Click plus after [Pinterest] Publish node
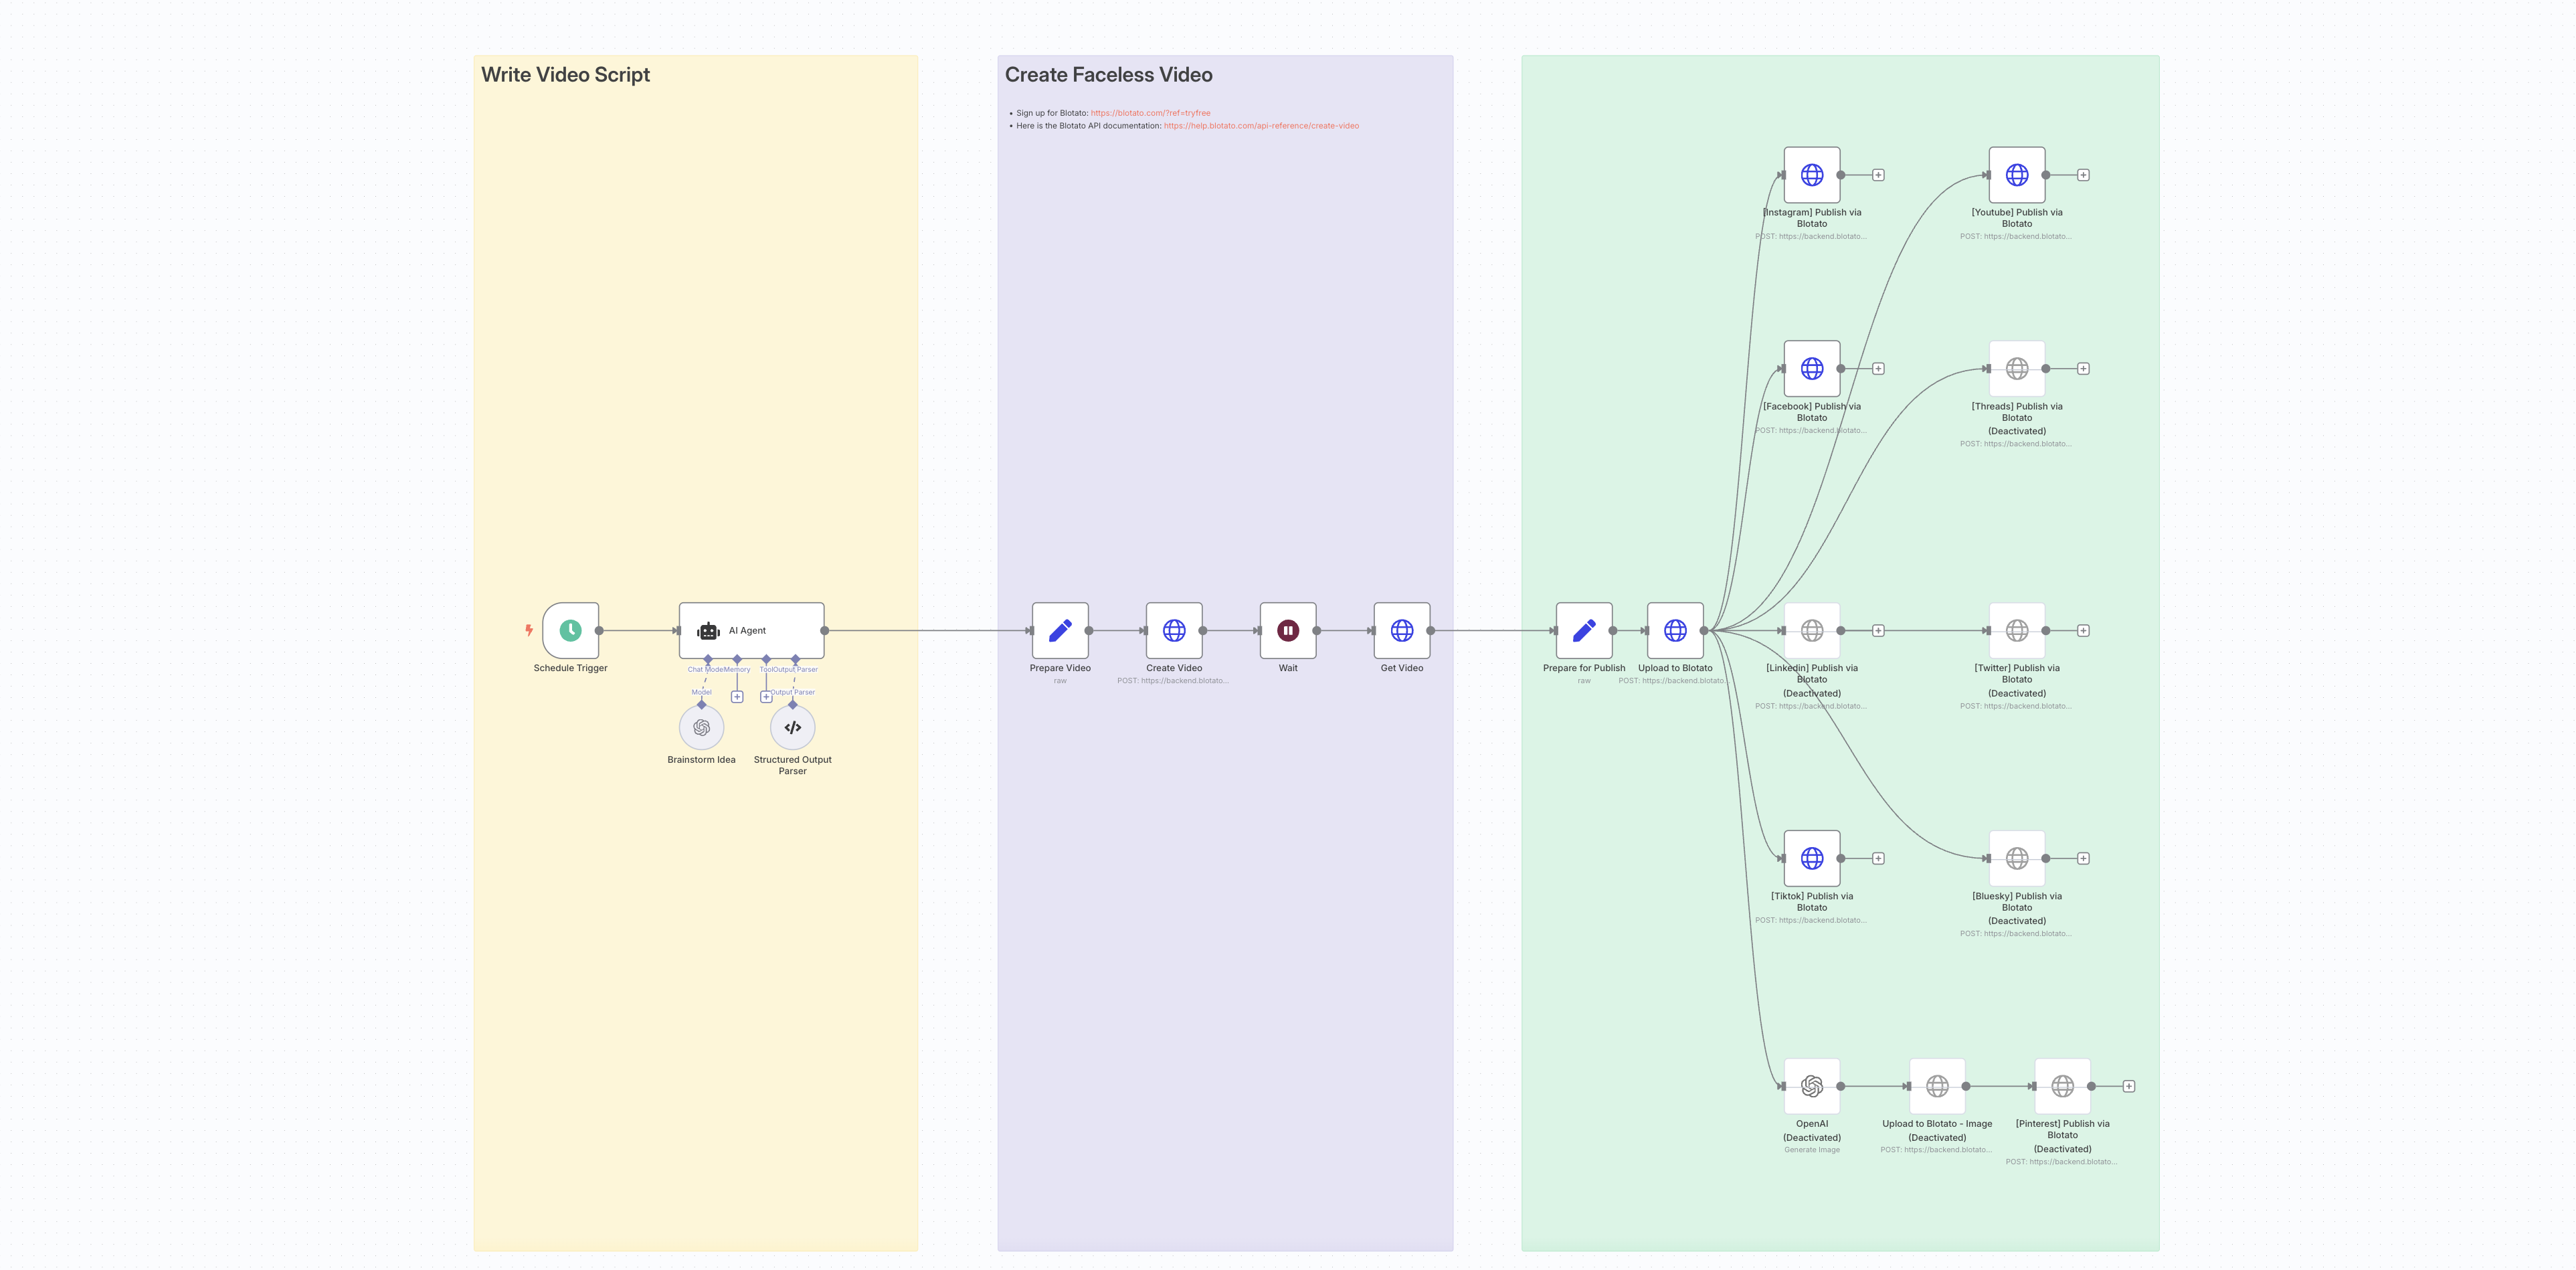This screenshot has width=2576, height=1270. 2129,1086
